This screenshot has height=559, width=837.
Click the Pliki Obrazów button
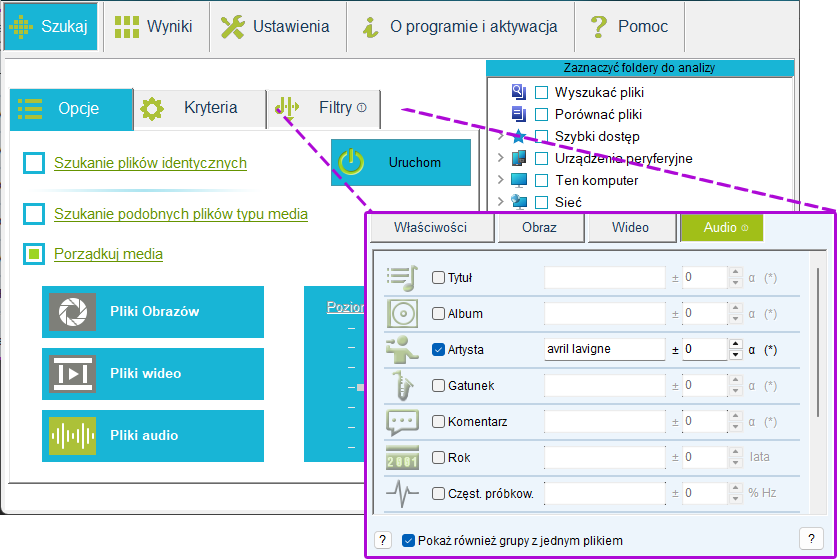(x=153, y=312)
